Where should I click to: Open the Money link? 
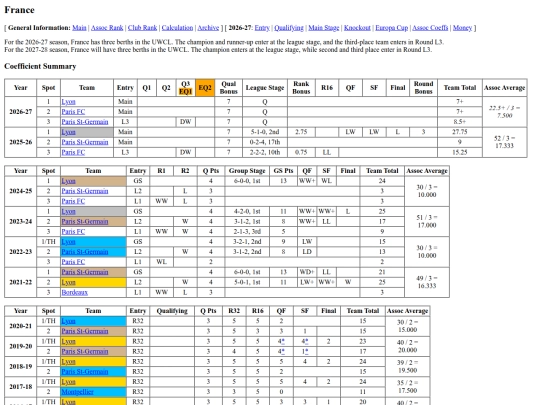(462, 28)
